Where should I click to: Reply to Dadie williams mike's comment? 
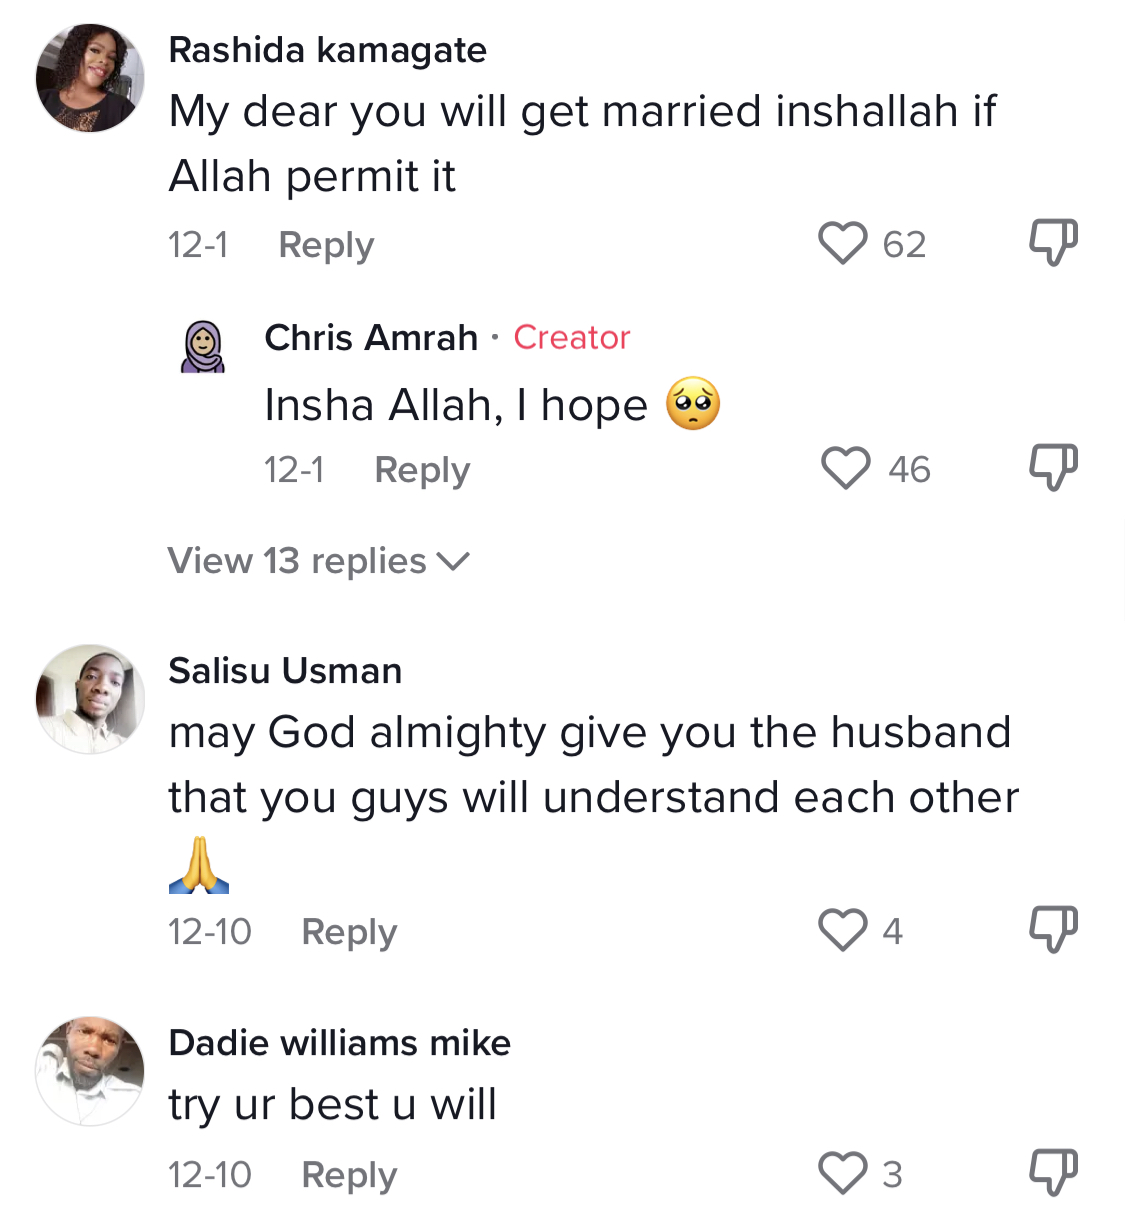[349, 1175]
